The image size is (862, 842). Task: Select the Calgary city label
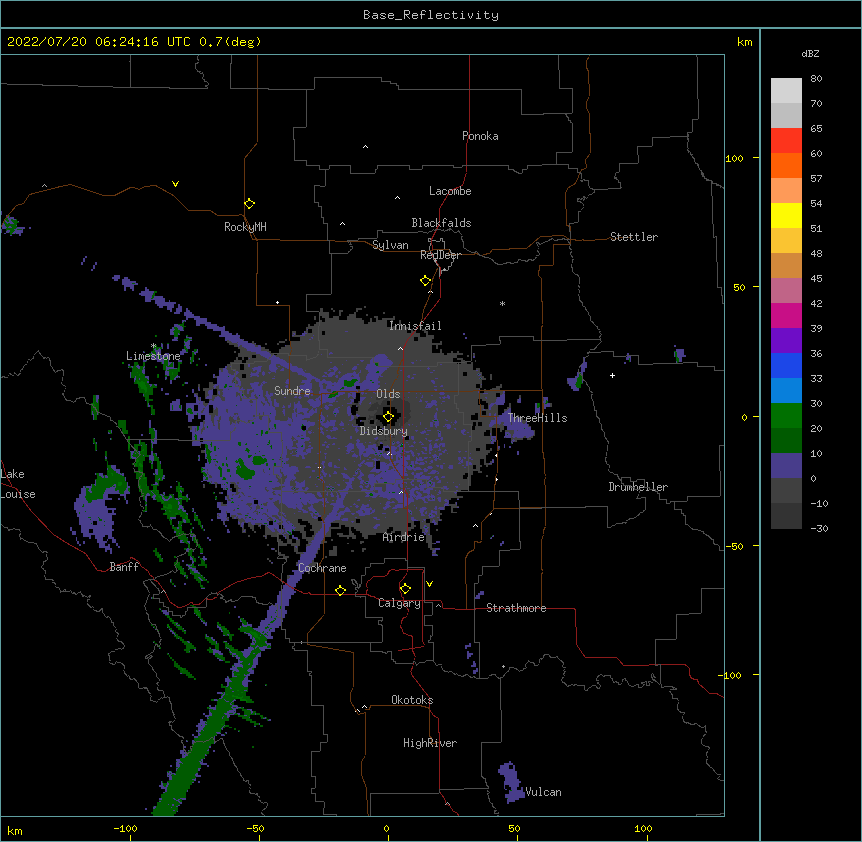[399, 603]
